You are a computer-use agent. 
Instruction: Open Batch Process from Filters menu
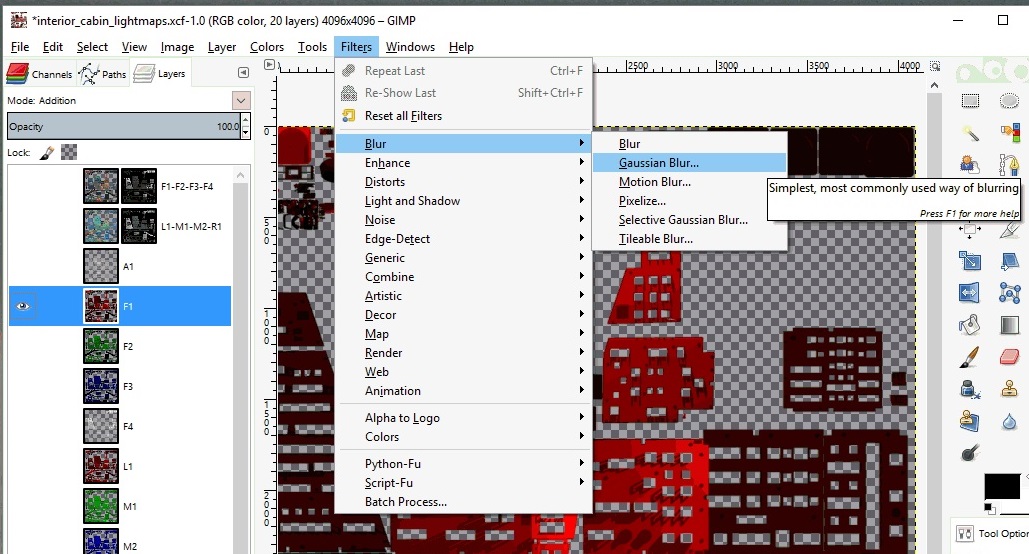click(405, 502)
